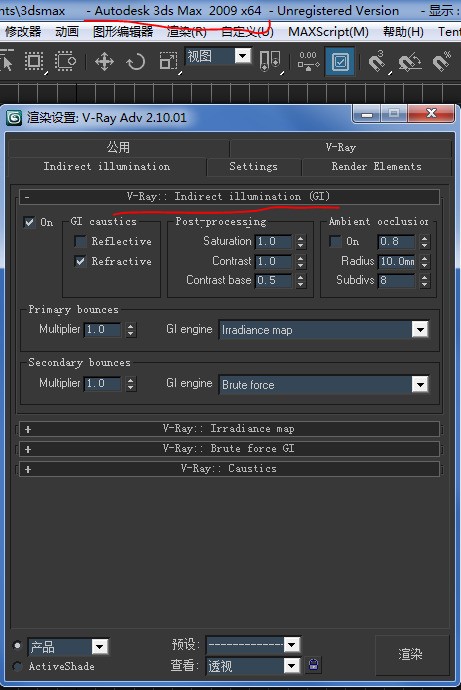This screenshot has height=690, width=461.
Task: Uncheck the GI On checkbox
Action: [29, 222]
